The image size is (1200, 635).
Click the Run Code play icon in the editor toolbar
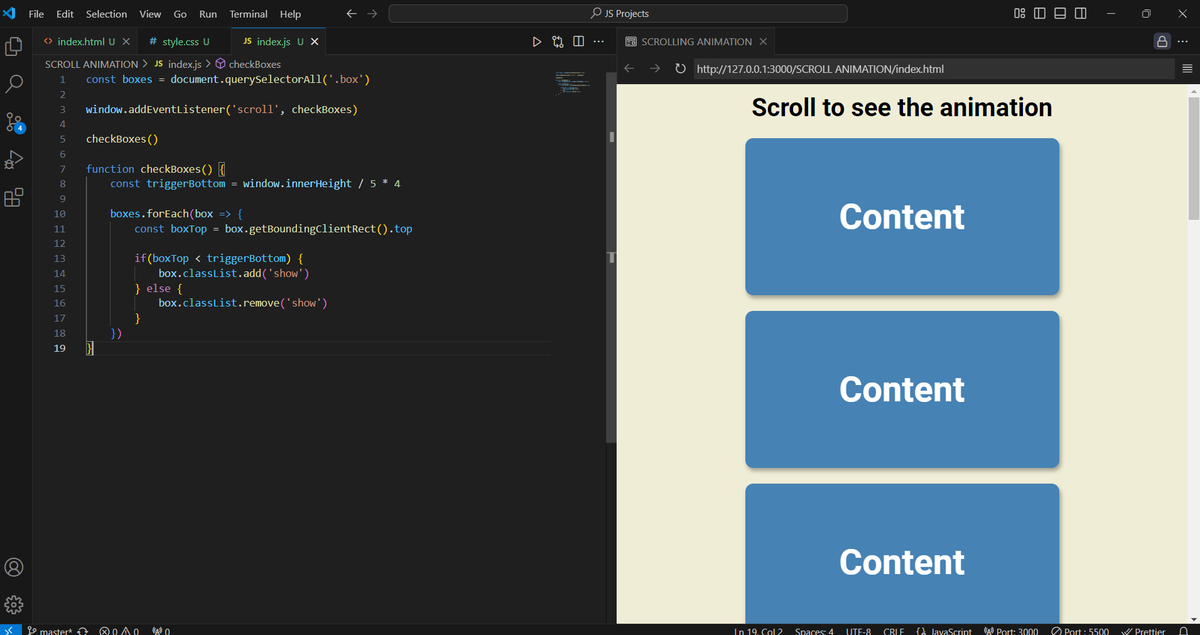click(537, 42)
